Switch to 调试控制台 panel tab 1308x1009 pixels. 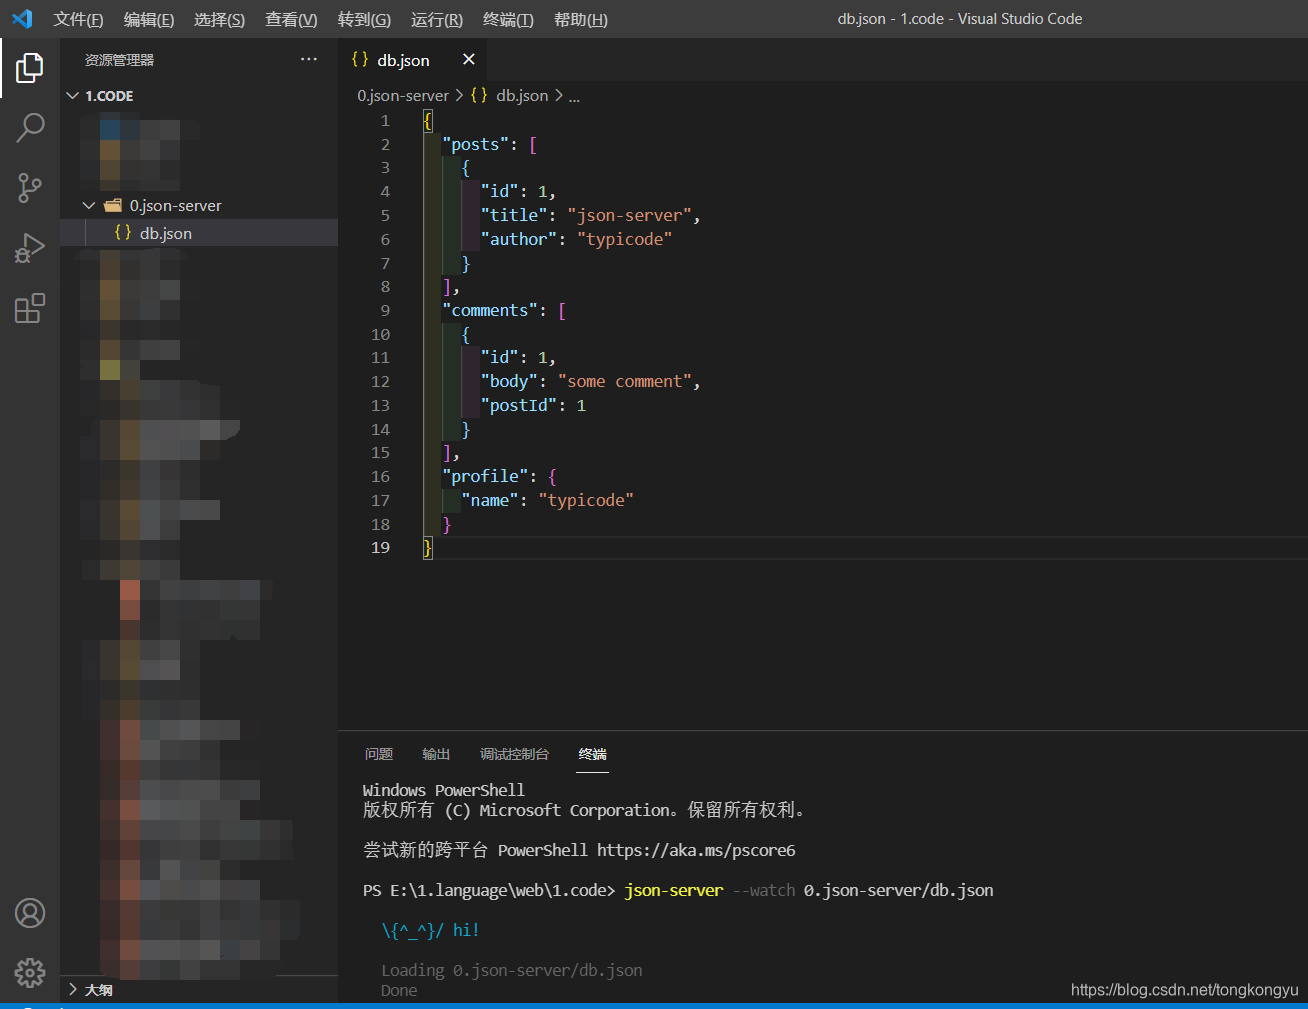(x=514, y=754)
